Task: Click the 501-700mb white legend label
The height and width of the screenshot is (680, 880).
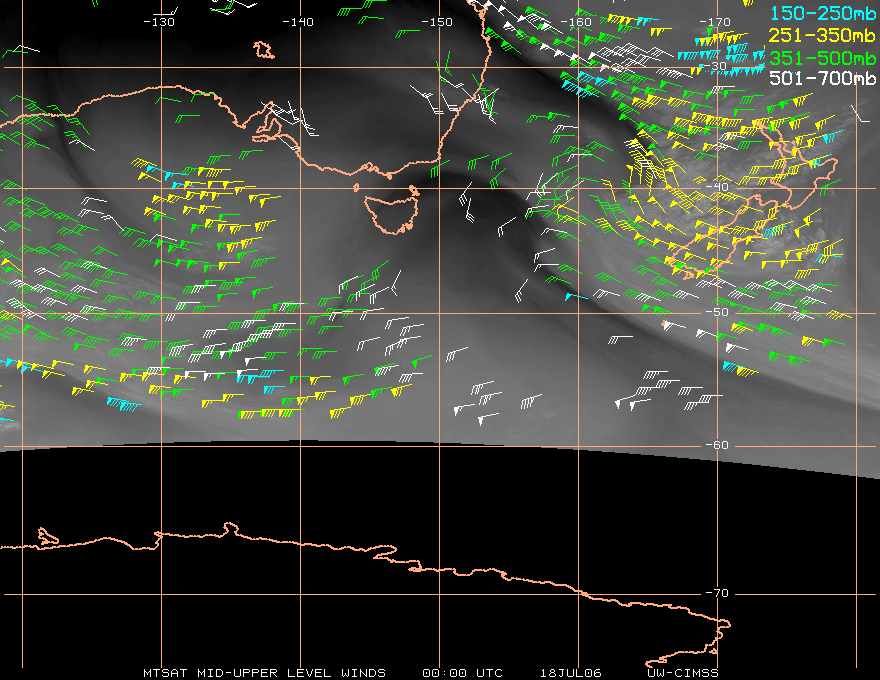Action: [x=823, y=78]
